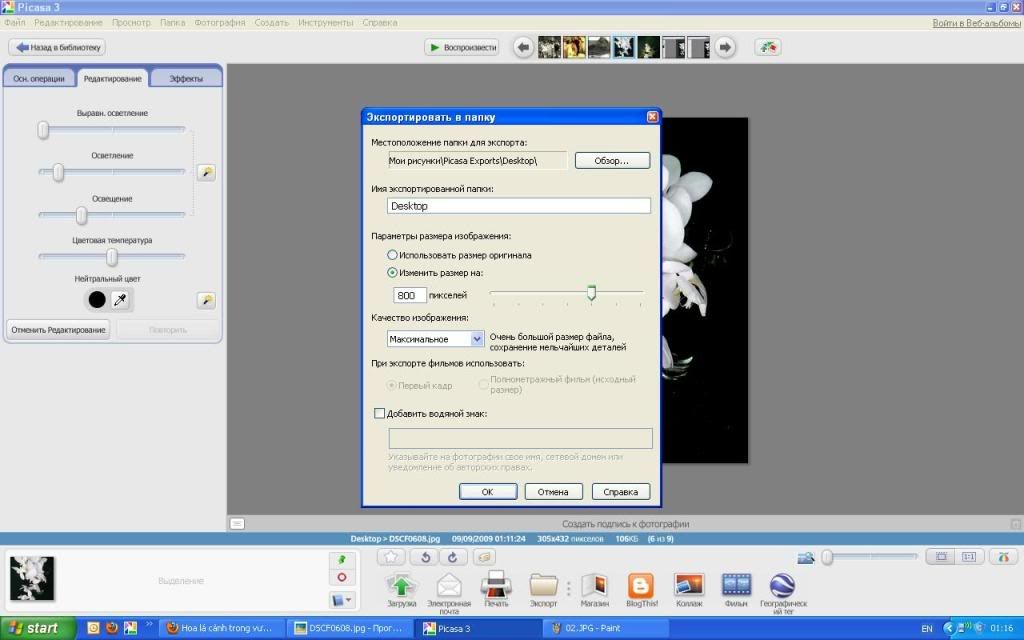This screenshot has width=1024, height=640.
Task: Select 'Изменить размер на' radio option
Action: tap(393, 272)
